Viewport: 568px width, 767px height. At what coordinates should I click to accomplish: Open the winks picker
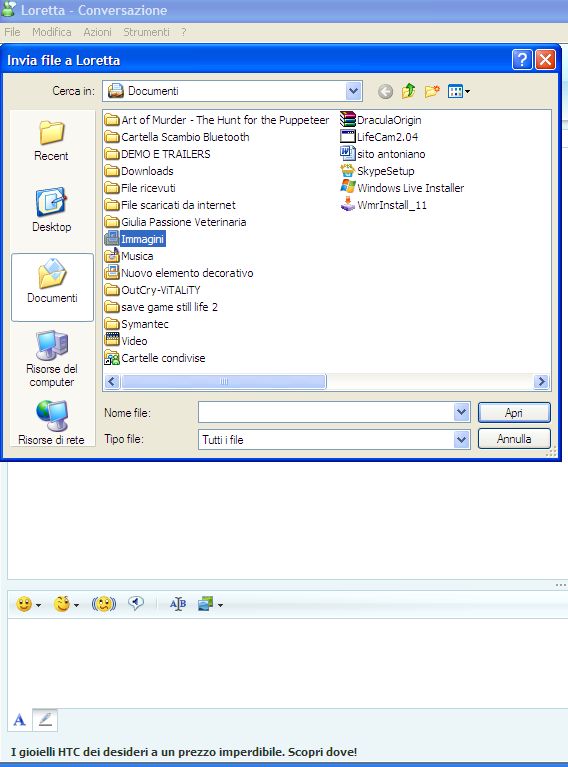[62, 605]
